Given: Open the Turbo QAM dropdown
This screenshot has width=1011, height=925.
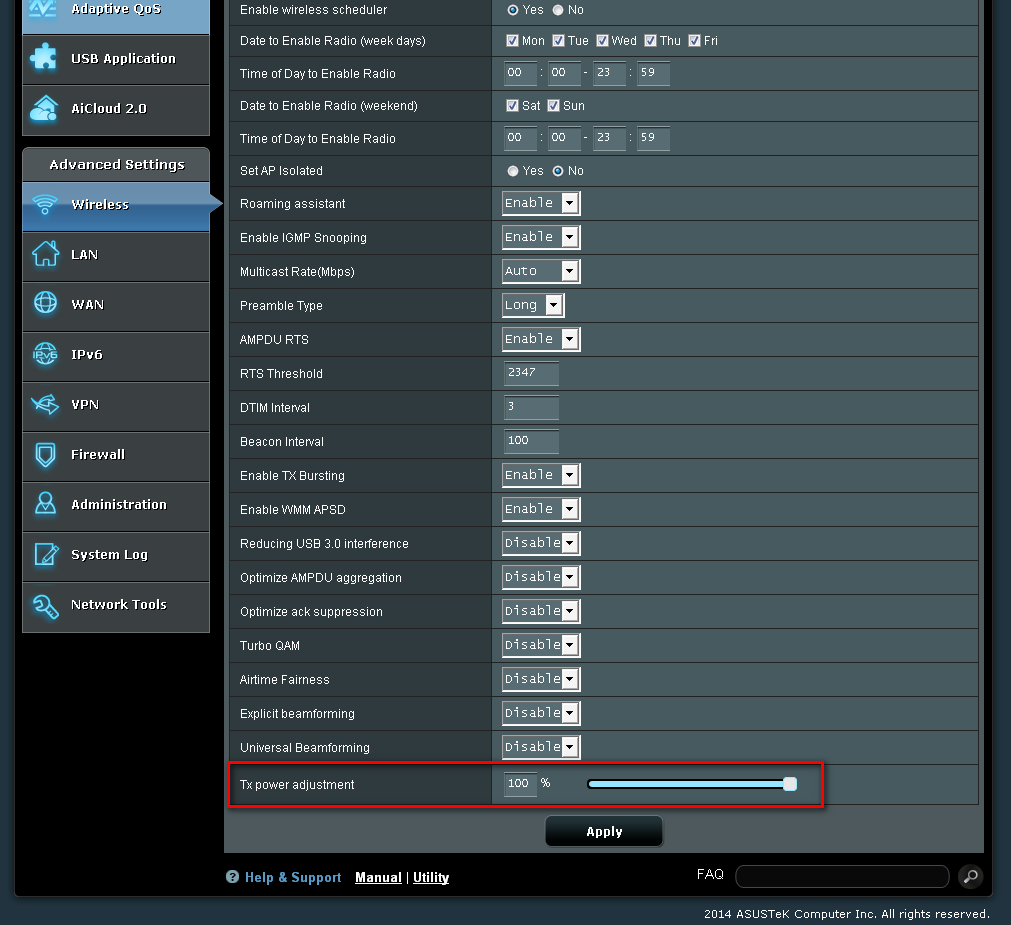Looking at the screenshot, I should pyautogui.click(x=540, y=645).
